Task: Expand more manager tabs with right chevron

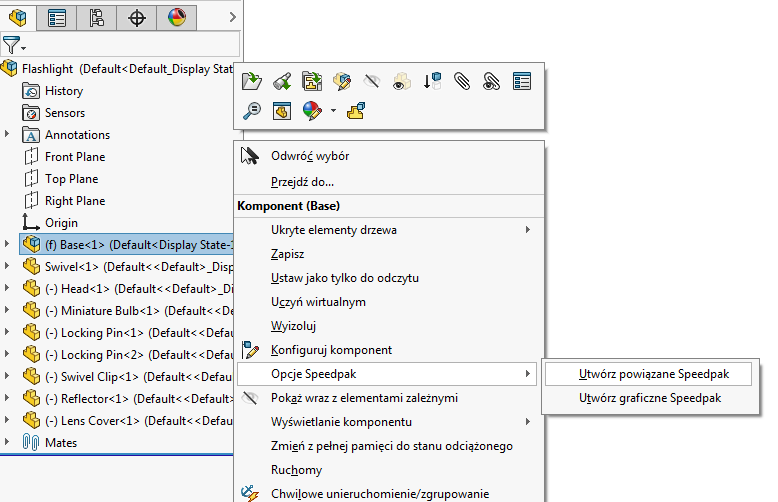Action: 232,17
